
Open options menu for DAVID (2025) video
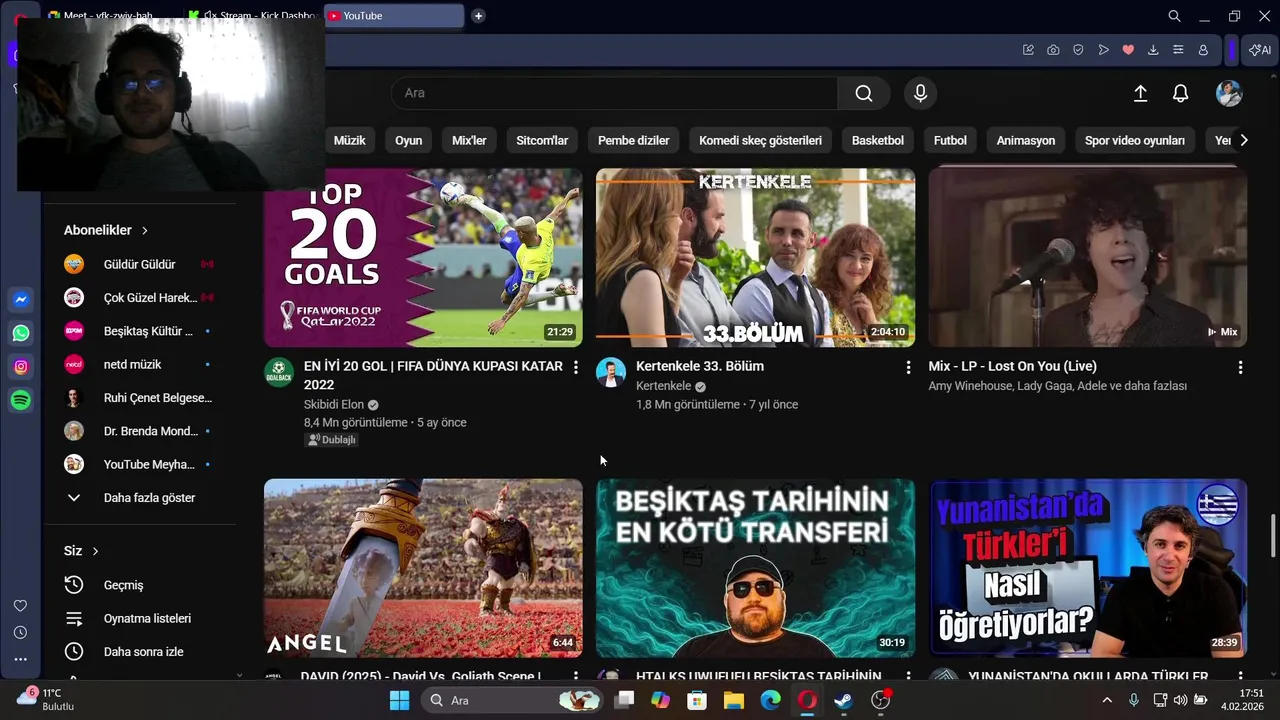(x=575, y=677)
